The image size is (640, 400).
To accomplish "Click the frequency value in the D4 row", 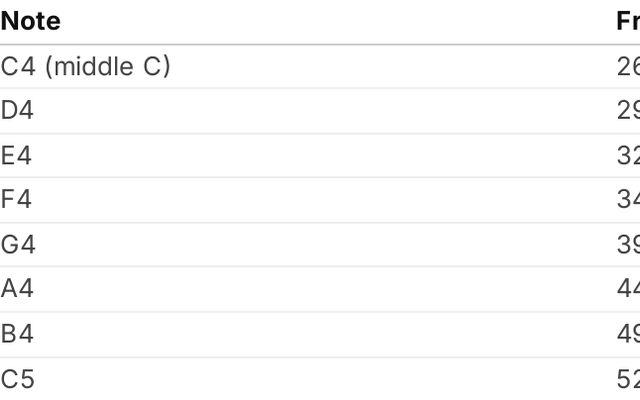I will click(629, 111).
